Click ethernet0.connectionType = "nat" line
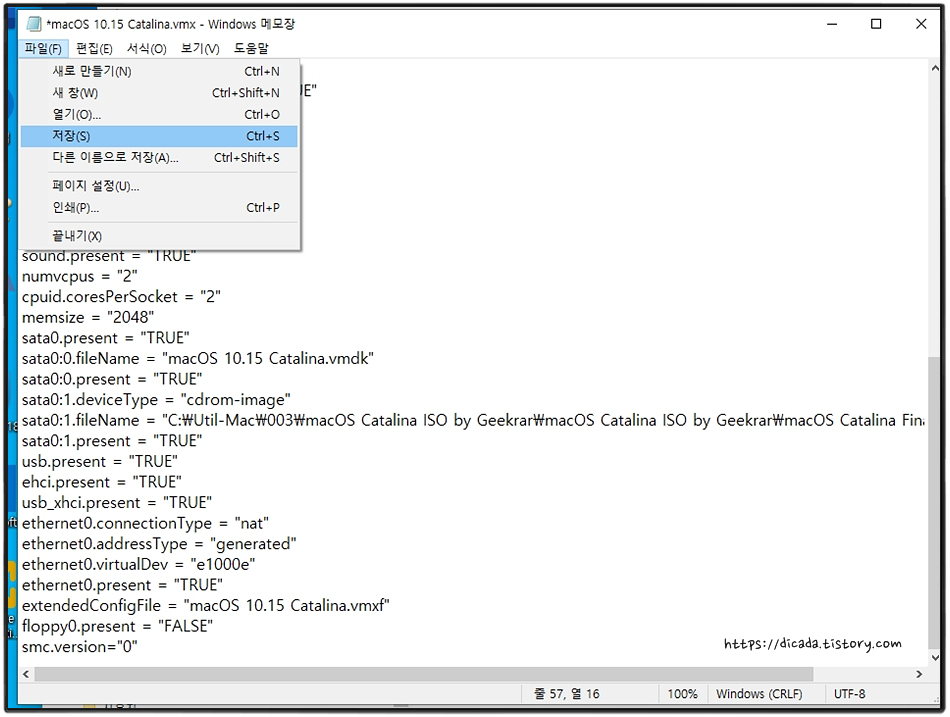This screenshot has width=950, height=717. pyautogui.click(x=145, y=524)
